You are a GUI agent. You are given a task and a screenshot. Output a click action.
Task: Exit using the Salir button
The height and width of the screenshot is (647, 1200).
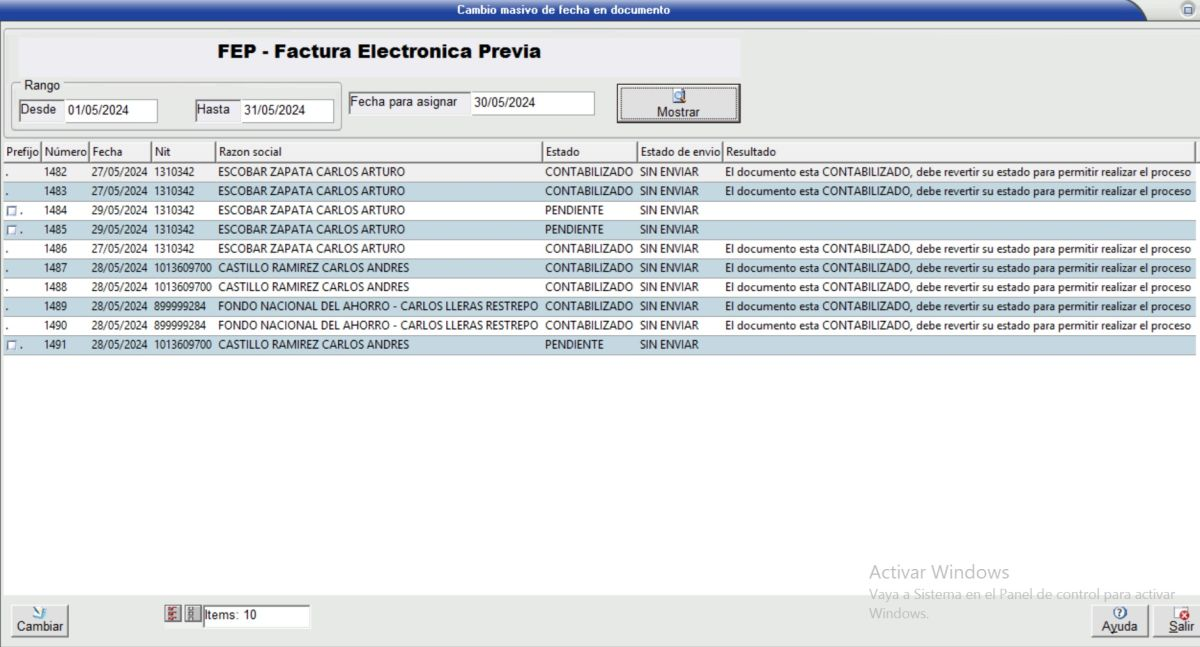click(x=1181, y=620)
